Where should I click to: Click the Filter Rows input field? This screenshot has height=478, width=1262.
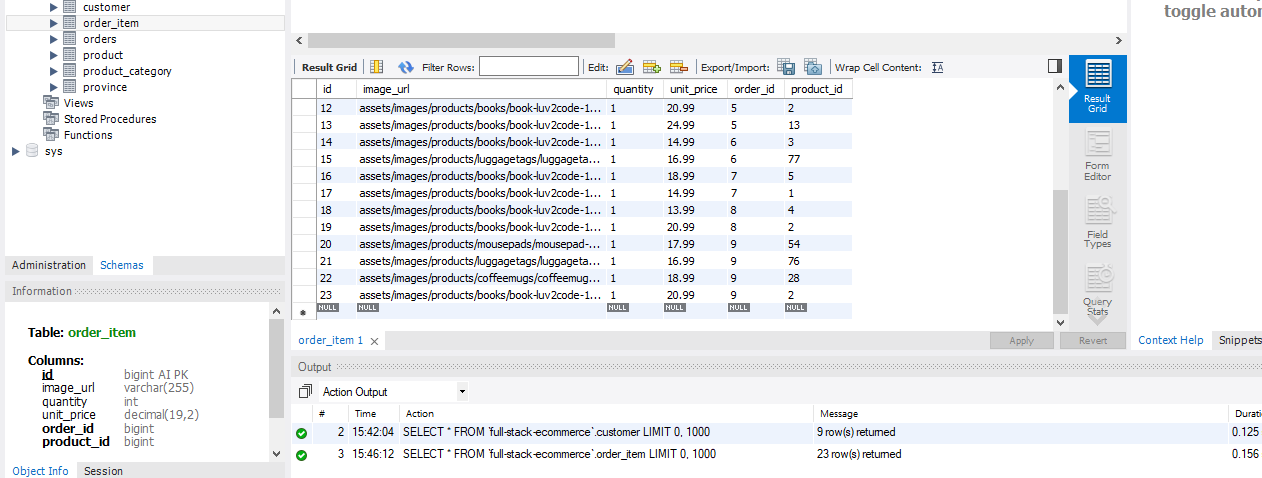point(528,67)
